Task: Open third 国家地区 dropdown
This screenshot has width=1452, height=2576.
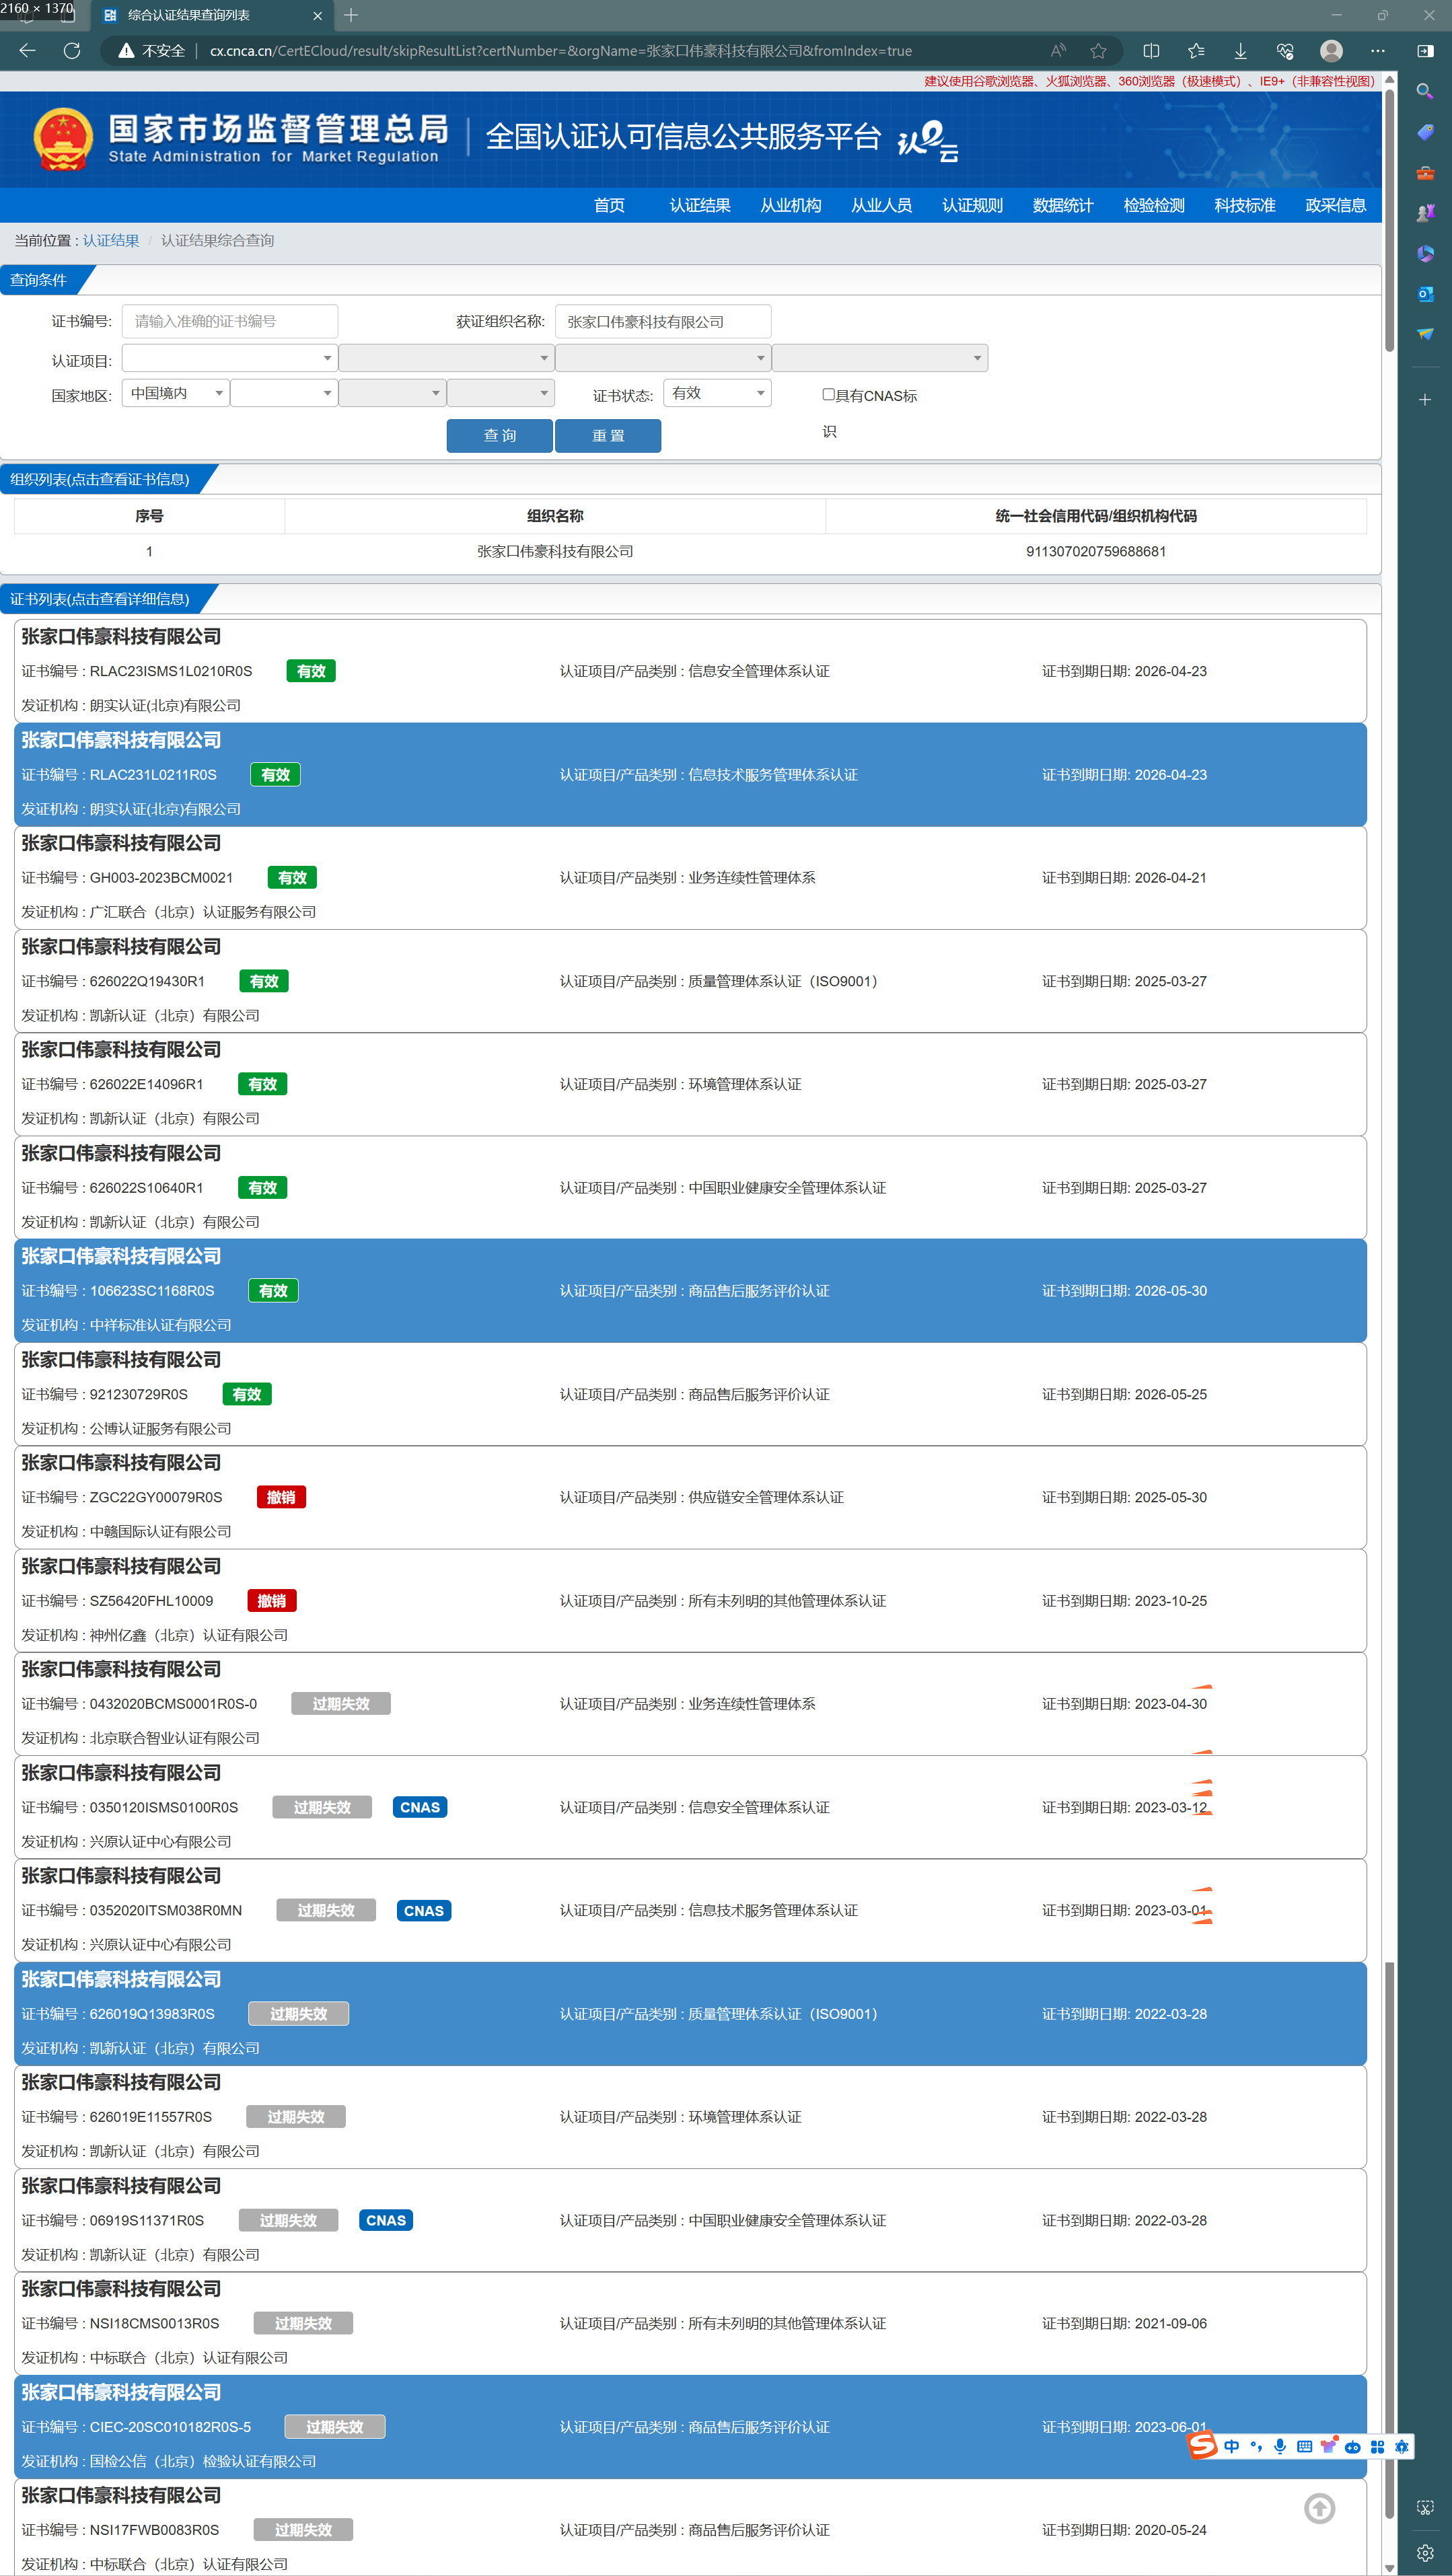Action: tap(392, 393)
